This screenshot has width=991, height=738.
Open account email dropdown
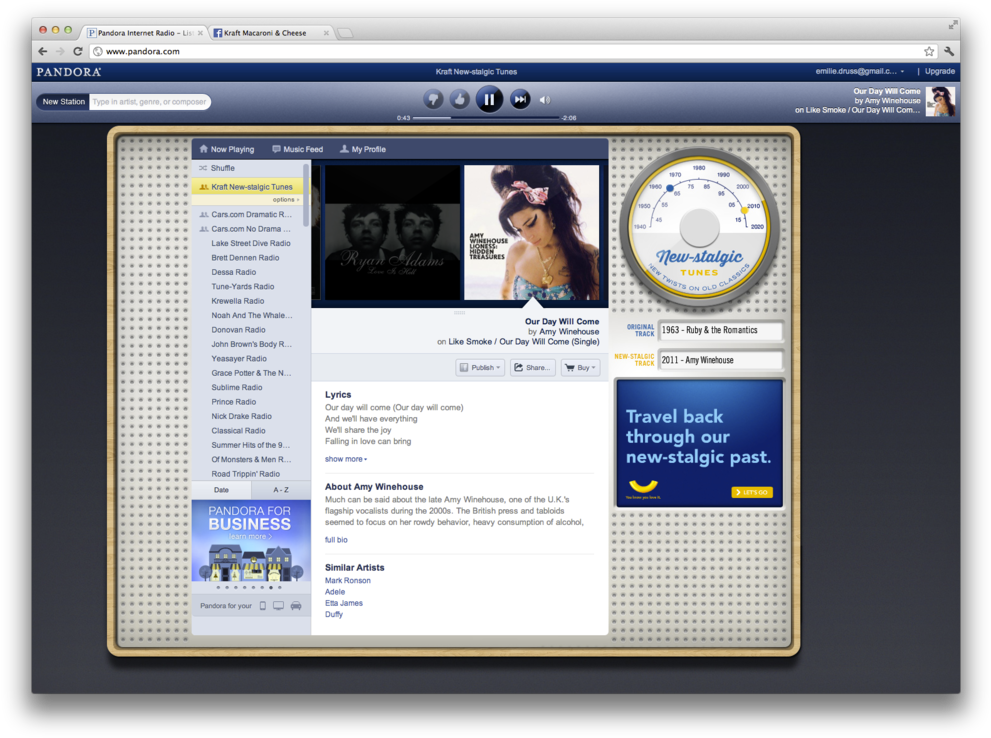[x=859, y=71]
